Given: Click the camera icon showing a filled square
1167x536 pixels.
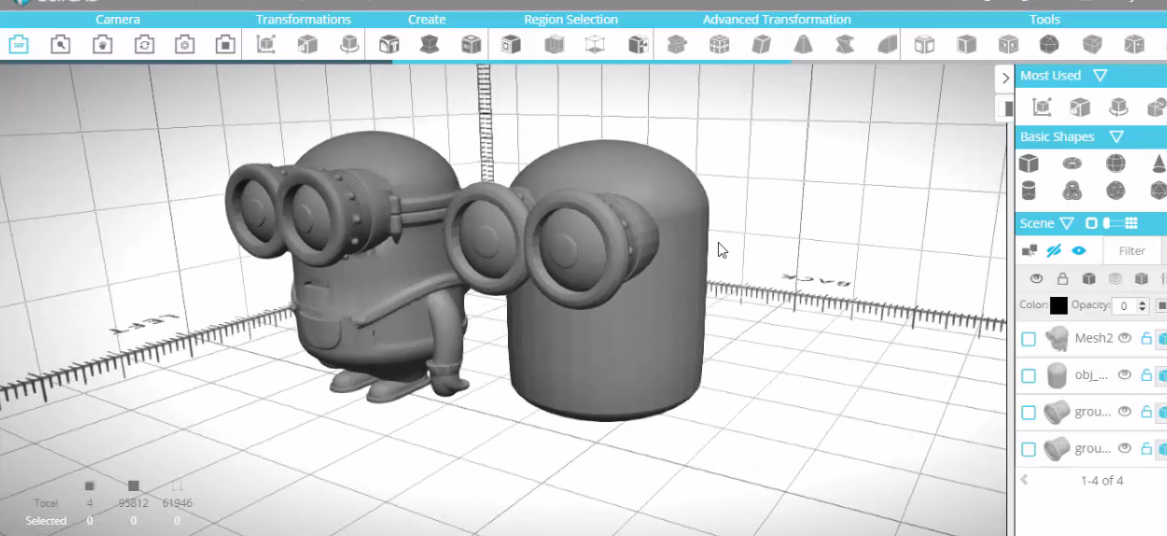Looking at the screenshot, I should 226,45.
